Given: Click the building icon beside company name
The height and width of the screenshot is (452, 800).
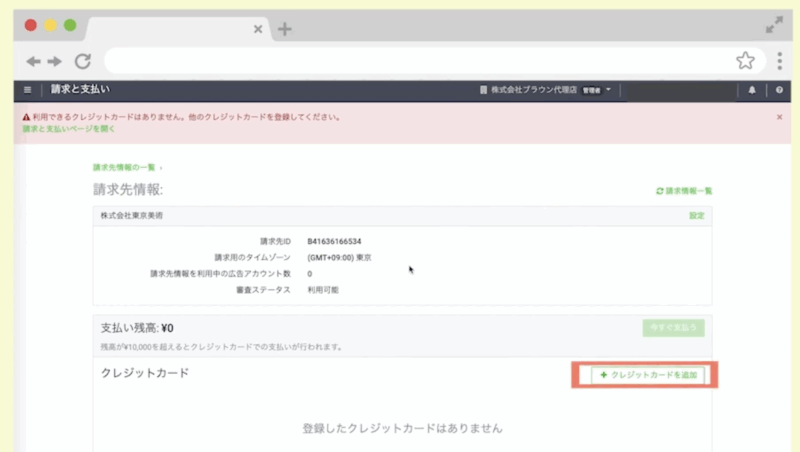Looking at the screenshot, I should (483, 90).
